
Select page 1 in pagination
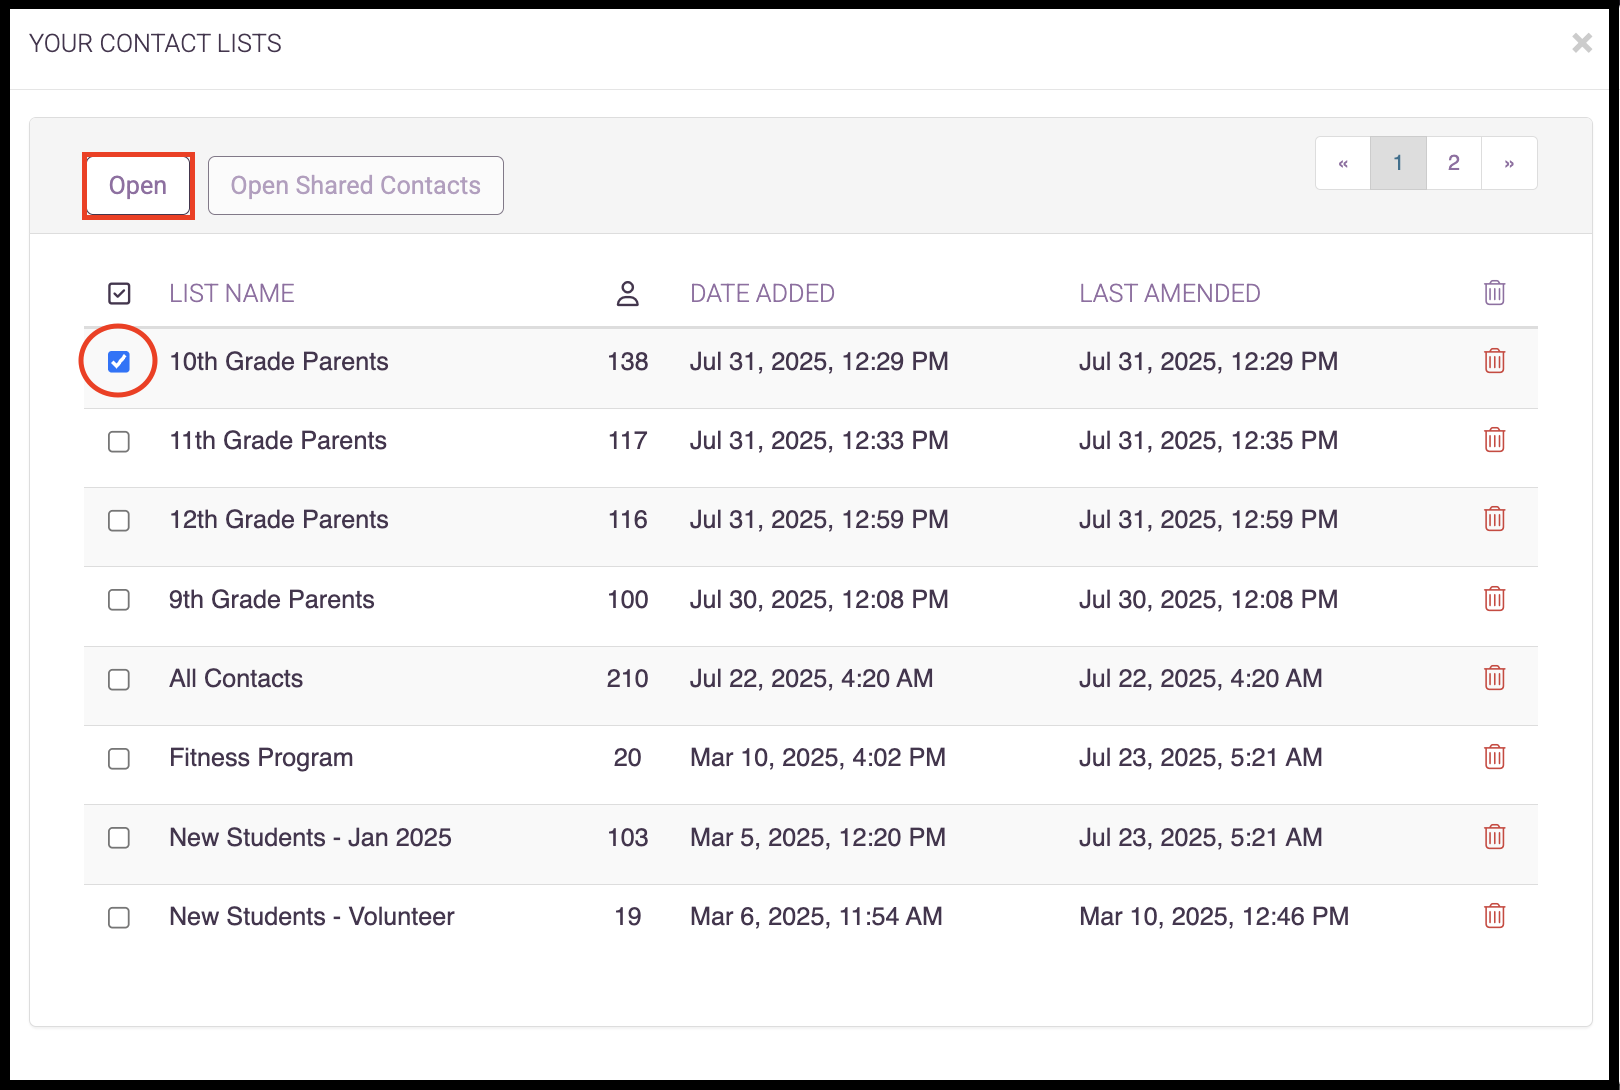pos(1398,163)
